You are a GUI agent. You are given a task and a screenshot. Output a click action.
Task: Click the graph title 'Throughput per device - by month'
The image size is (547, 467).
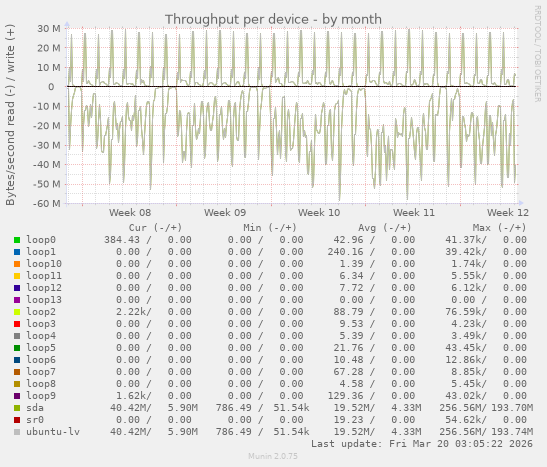(x=273, y=20)
